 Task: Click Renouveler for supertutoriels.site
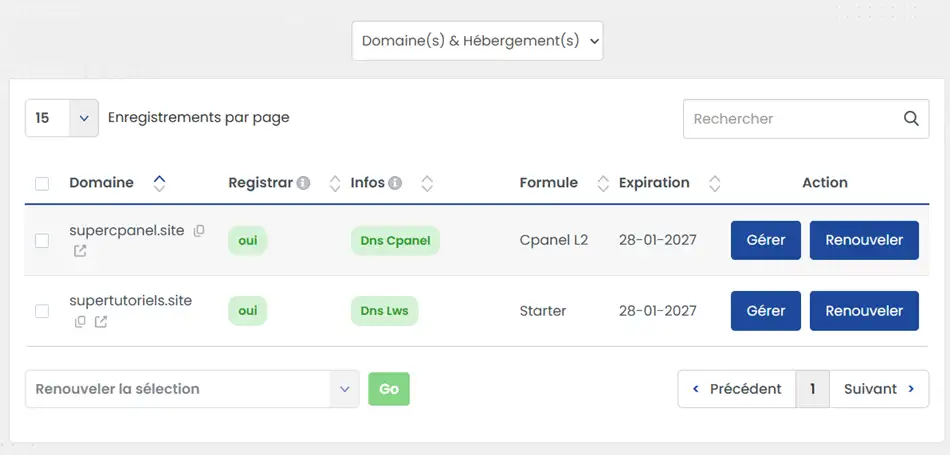coord(865,311)
